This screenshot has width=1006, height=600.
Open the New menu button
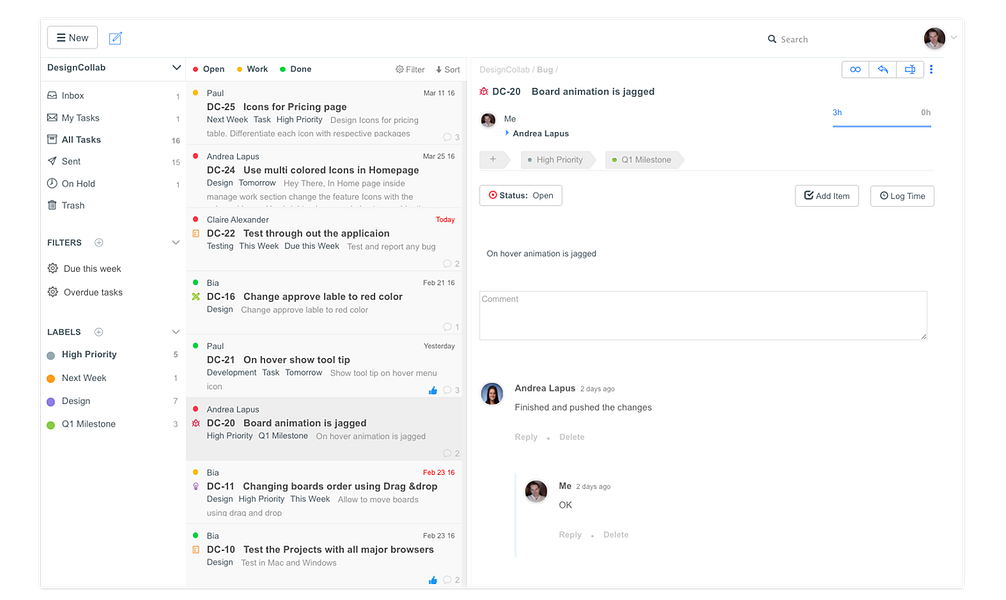(72, 38)
